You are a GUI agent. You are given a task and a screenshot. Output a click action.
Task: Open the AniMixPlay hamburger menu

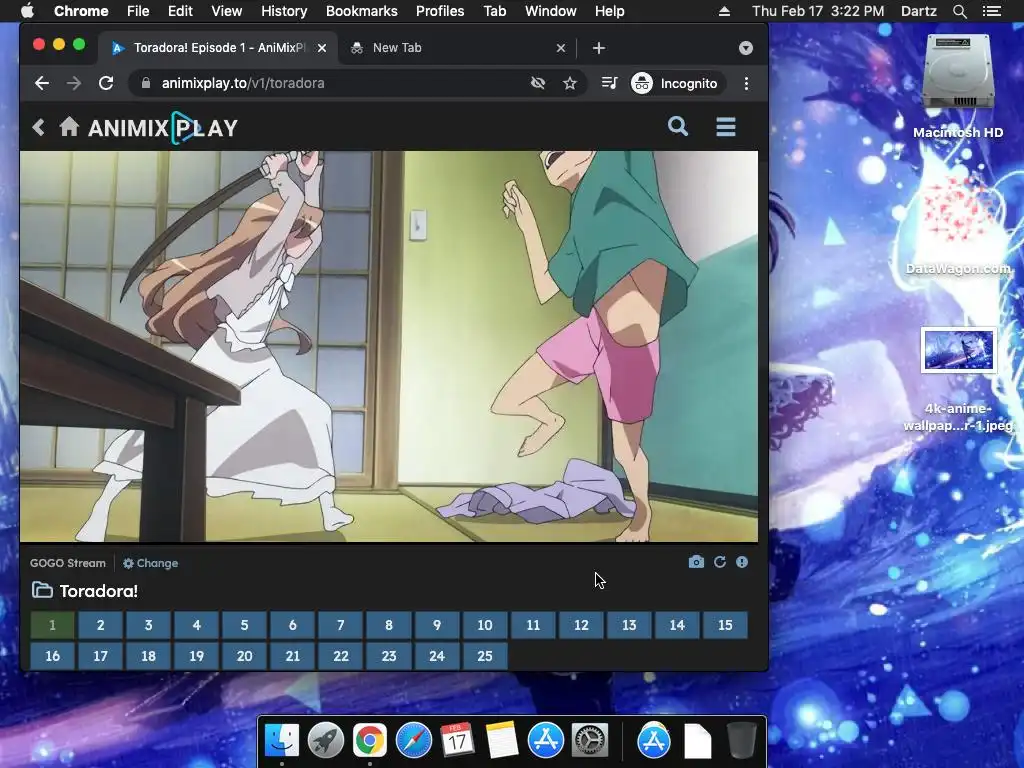click(726, 127)
